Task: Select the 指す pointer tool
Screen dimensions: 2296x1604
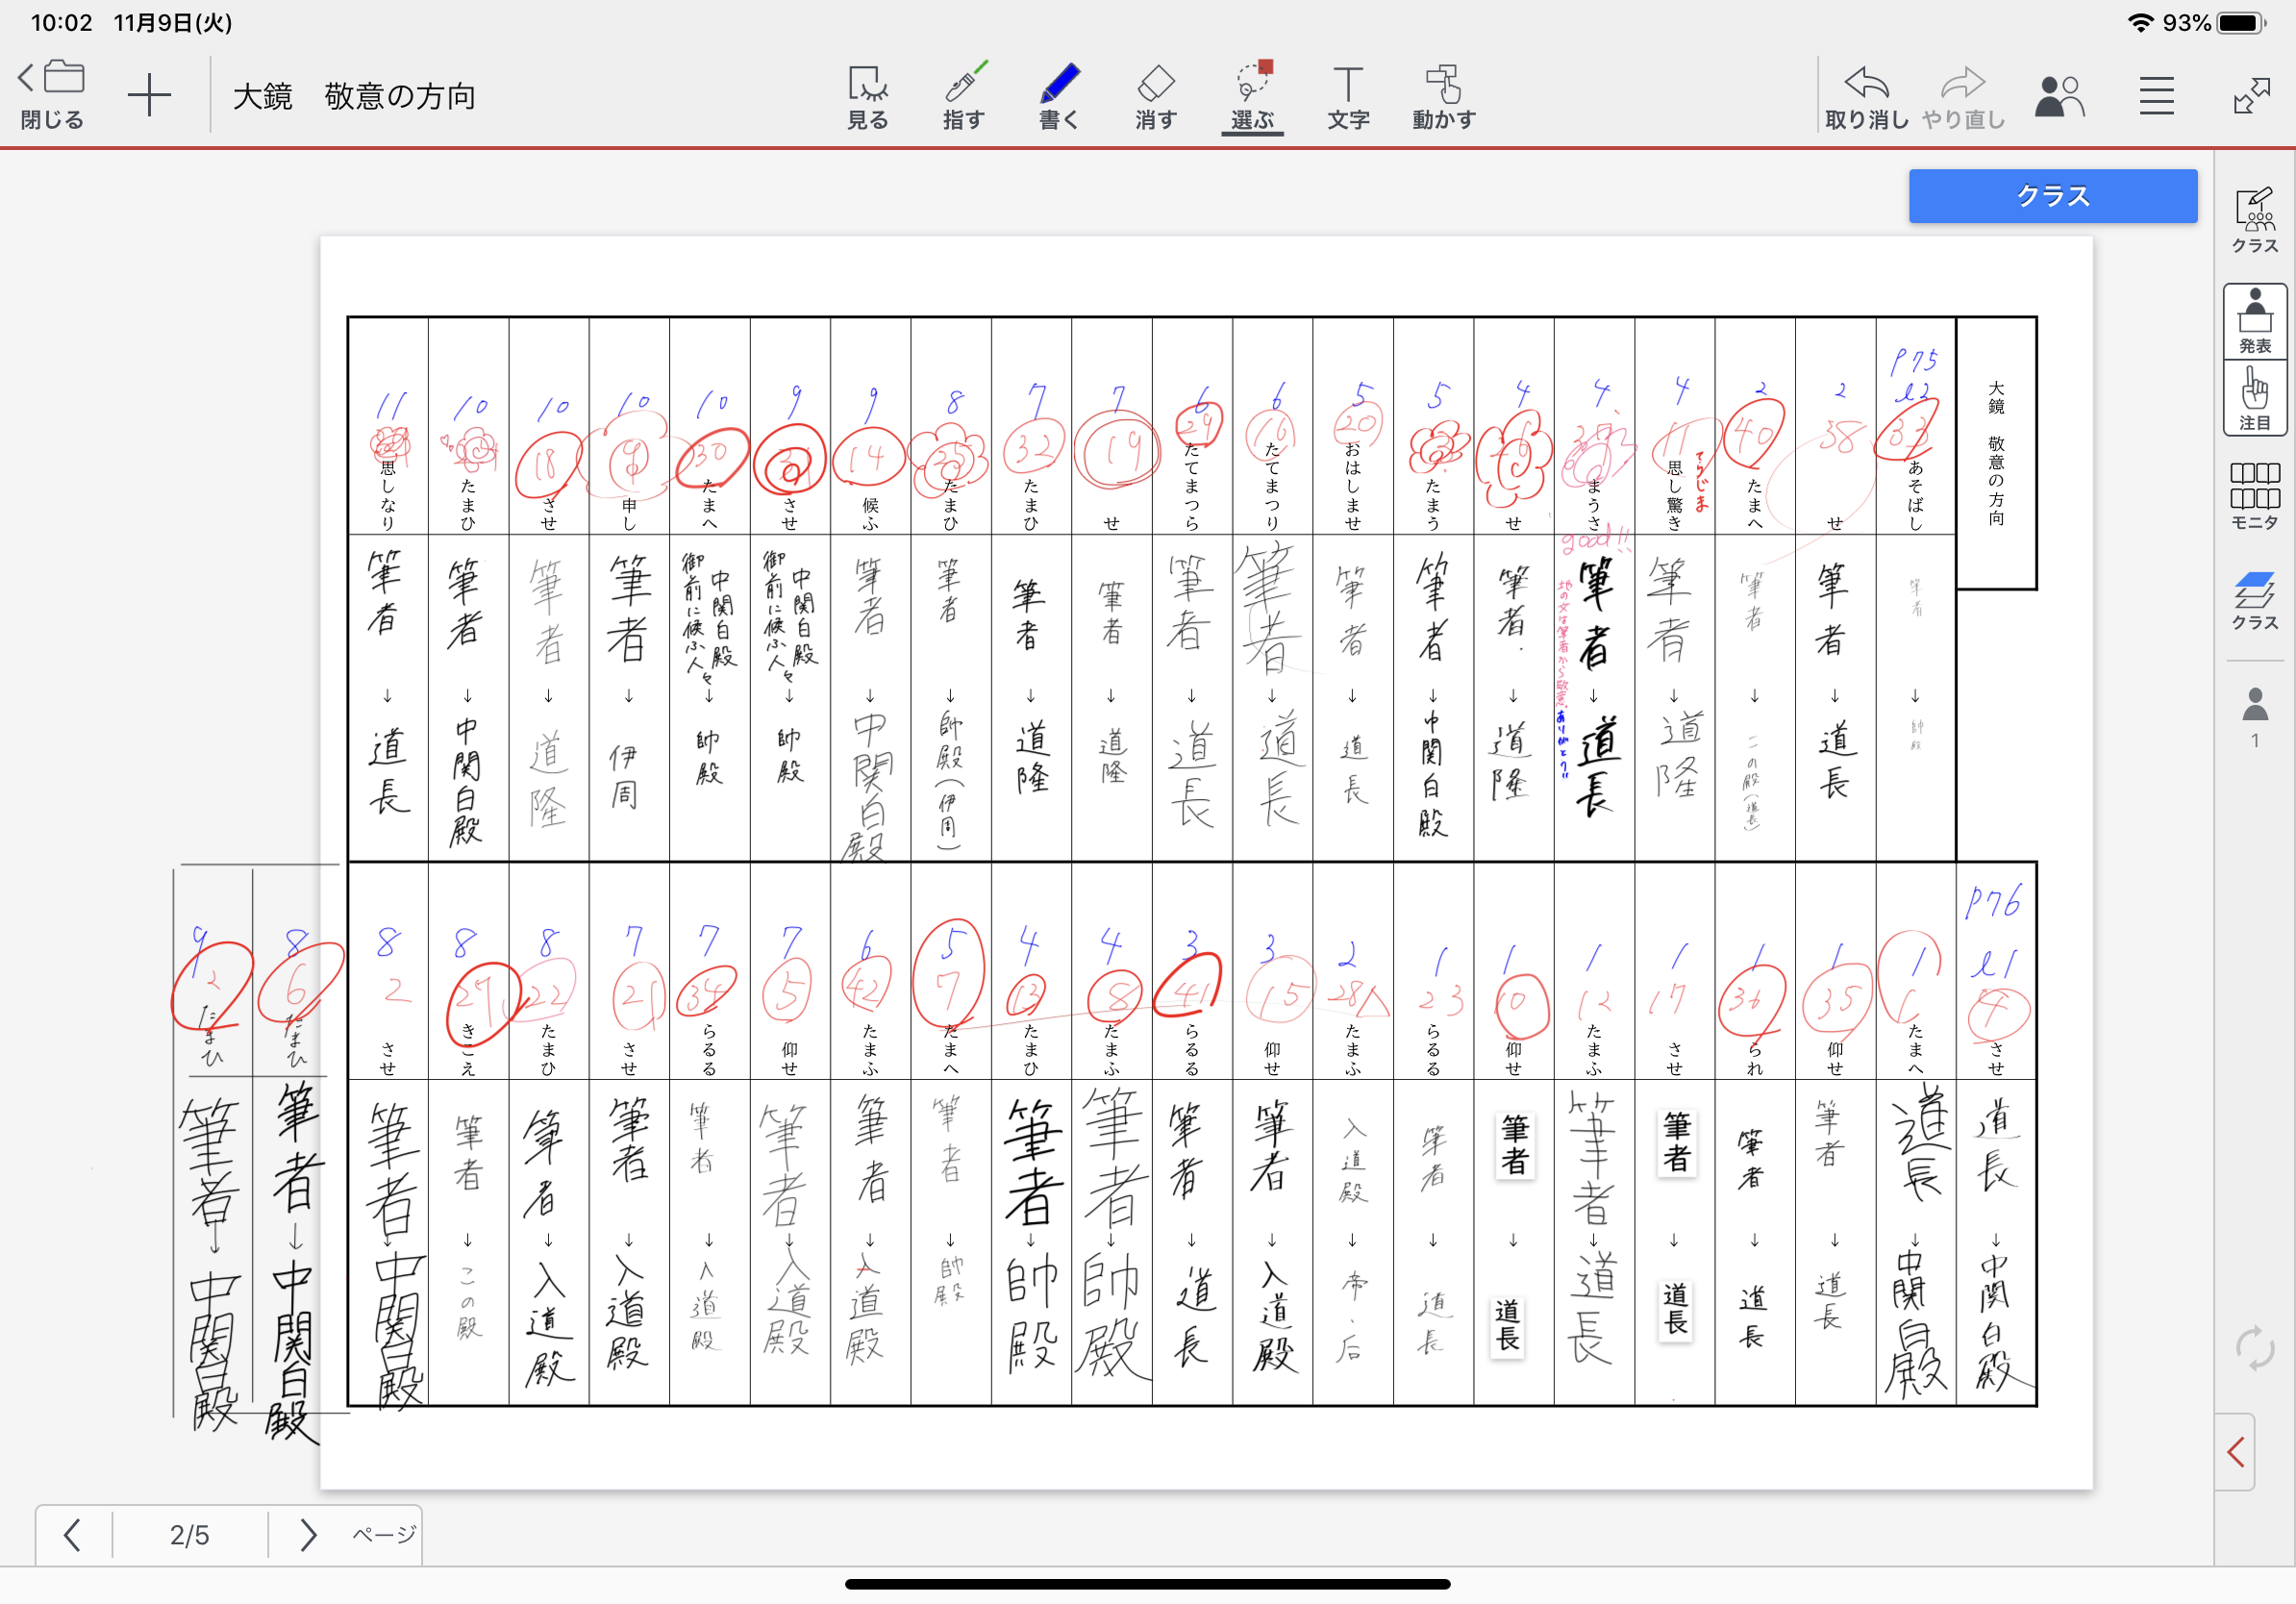Action: point(963,97)
